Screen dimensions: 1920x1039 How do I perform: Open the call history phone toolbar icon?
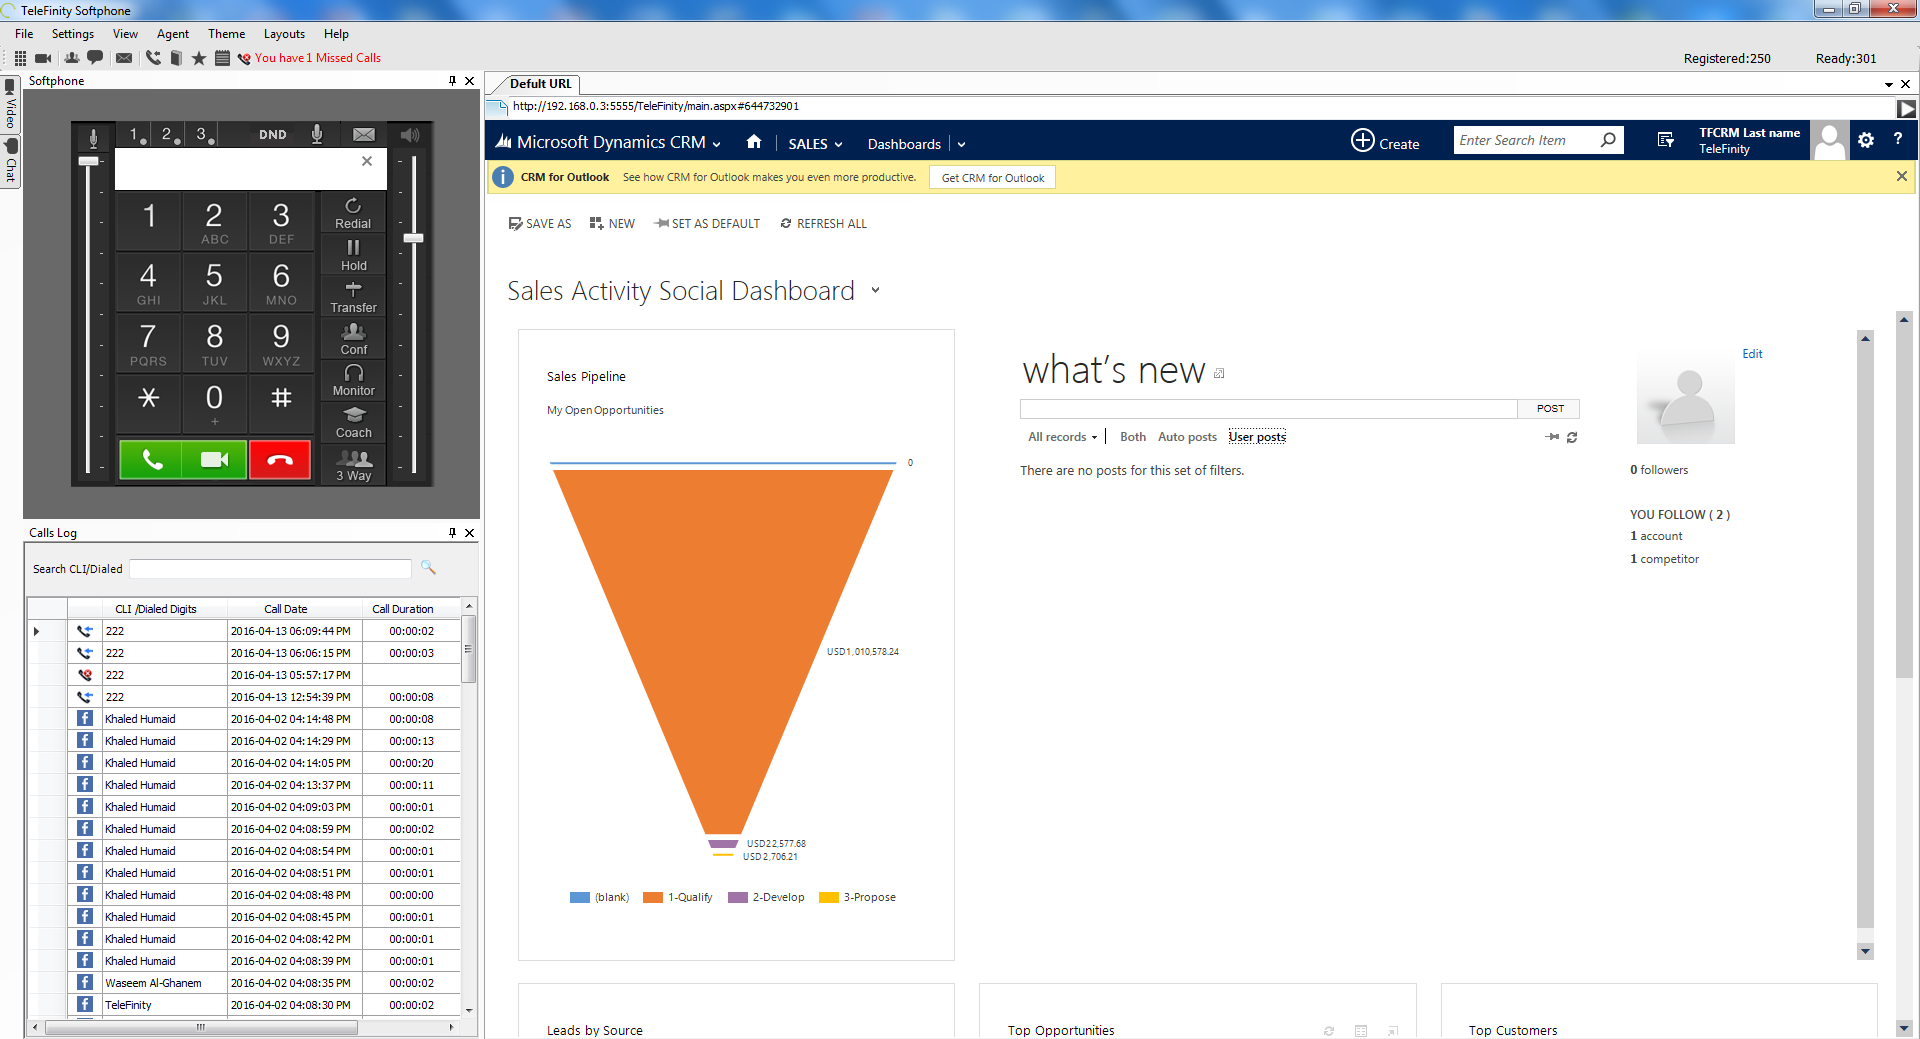[153, 58]
